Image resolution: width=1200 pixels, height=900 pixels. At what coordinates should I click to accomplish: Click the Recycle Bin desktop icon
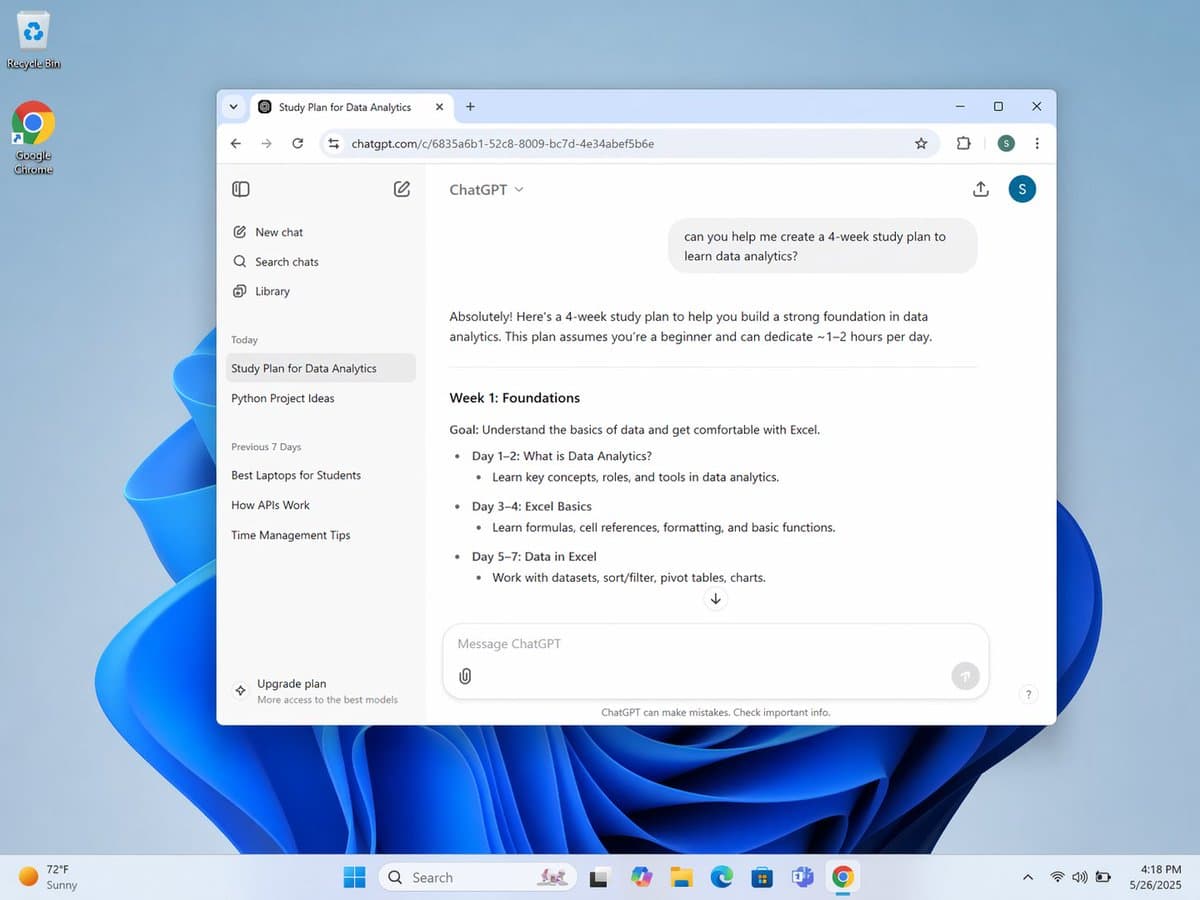pyautogui.click(x=33, y=41)
